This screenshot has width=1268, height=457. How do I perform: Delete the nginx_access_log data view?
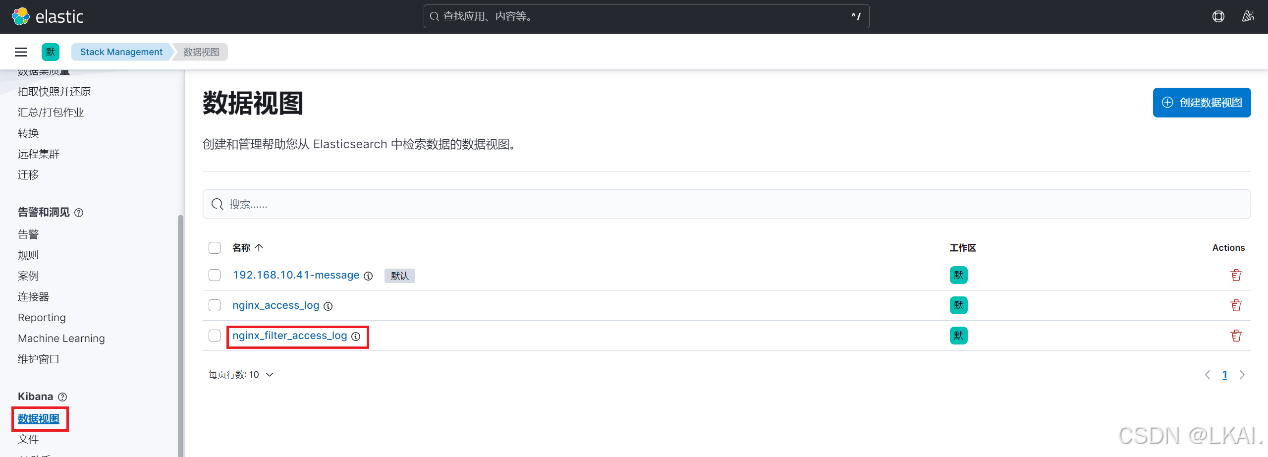coord(1236,305)
